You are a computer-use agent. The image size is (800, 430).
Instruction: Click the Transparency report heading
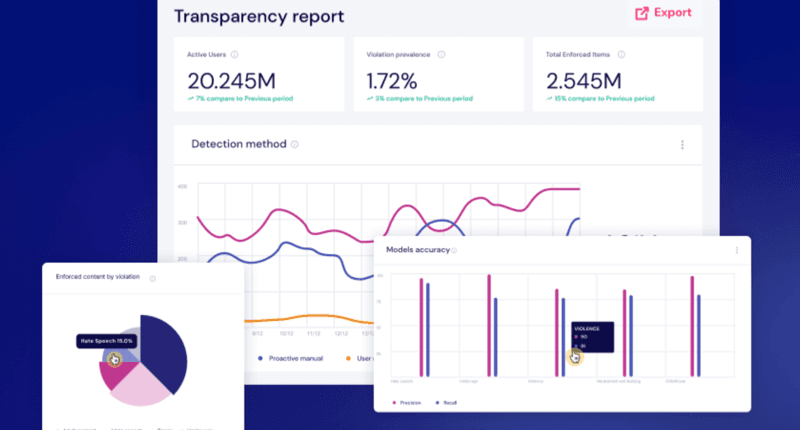coord(259,16)
